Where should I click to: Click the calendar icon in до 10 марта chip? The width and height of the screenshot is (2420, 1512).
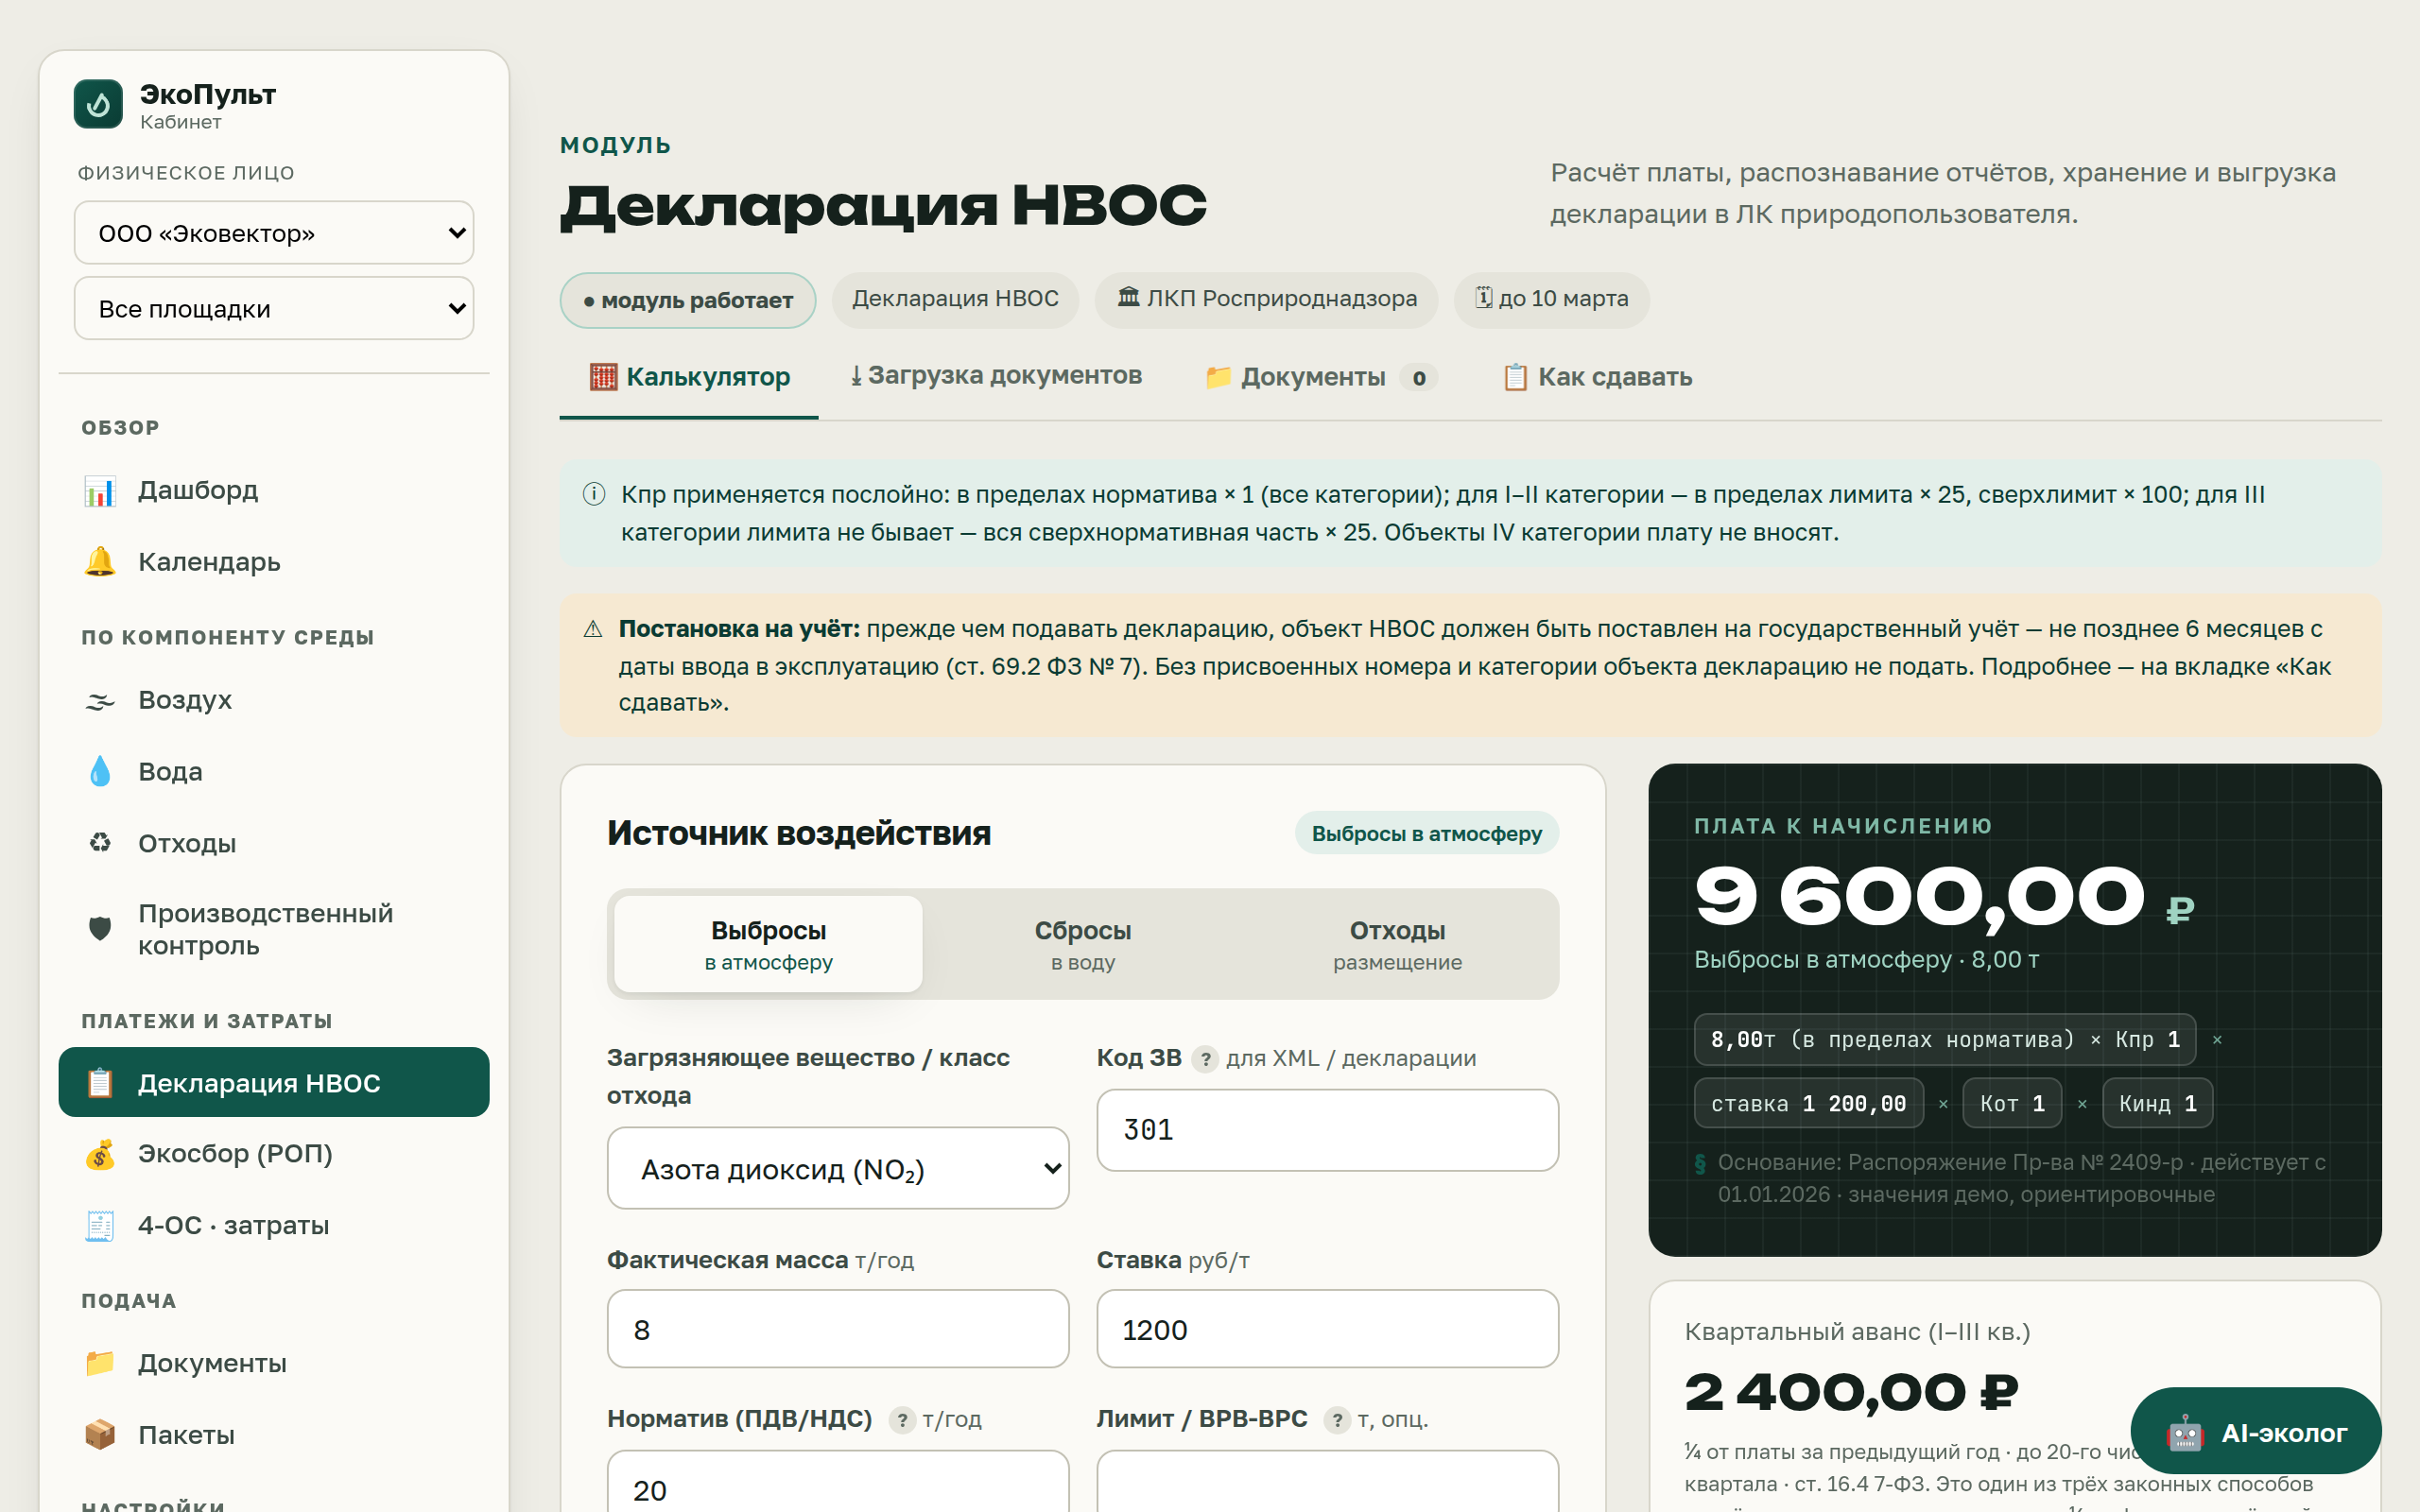point(1484,297)
